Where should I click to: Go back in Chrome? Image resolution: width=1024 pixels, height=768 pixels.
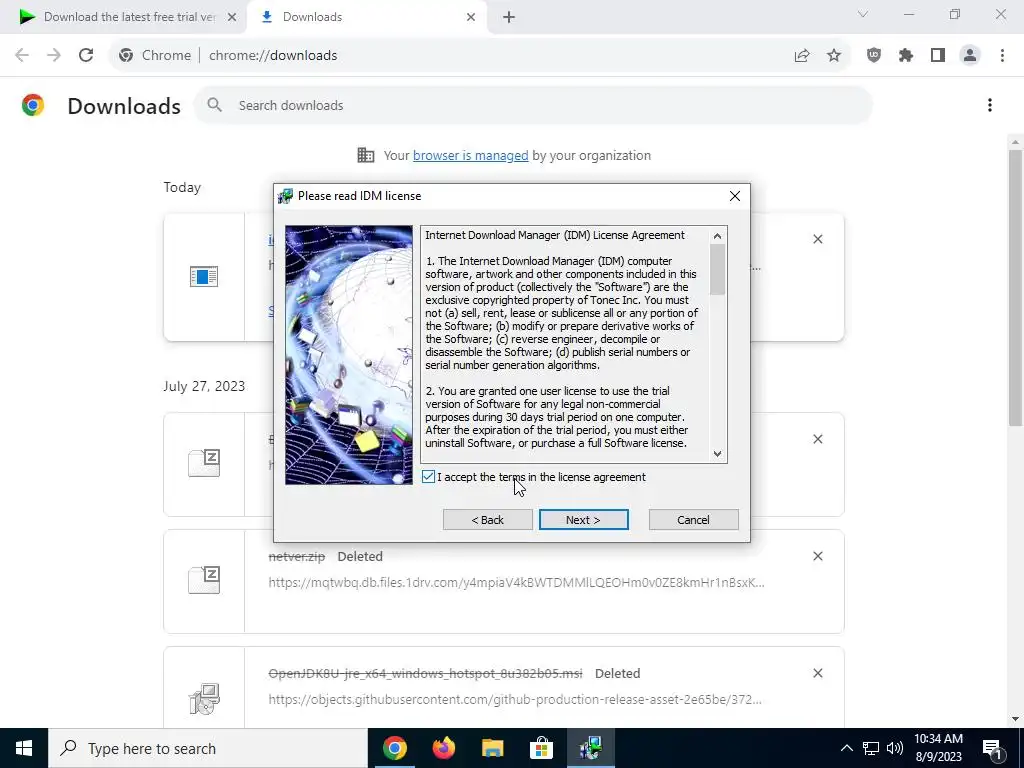tap(22, 56)
